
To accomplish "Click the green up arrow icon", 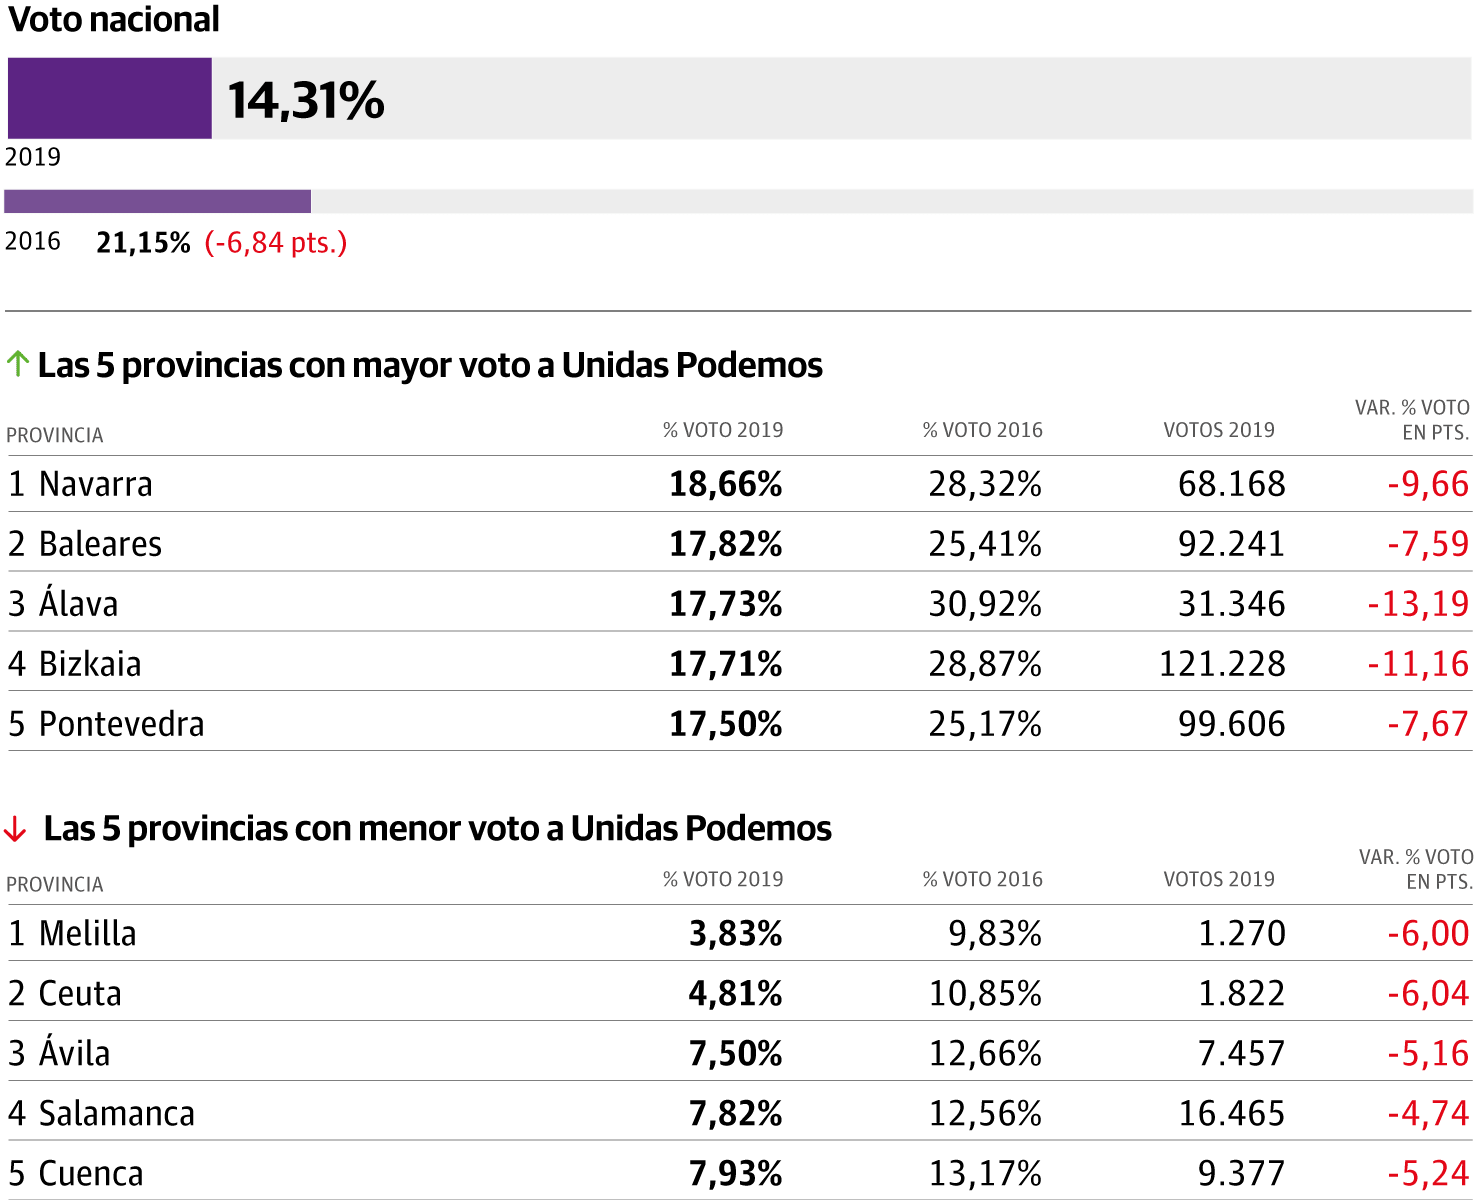I will coord(18,364).
